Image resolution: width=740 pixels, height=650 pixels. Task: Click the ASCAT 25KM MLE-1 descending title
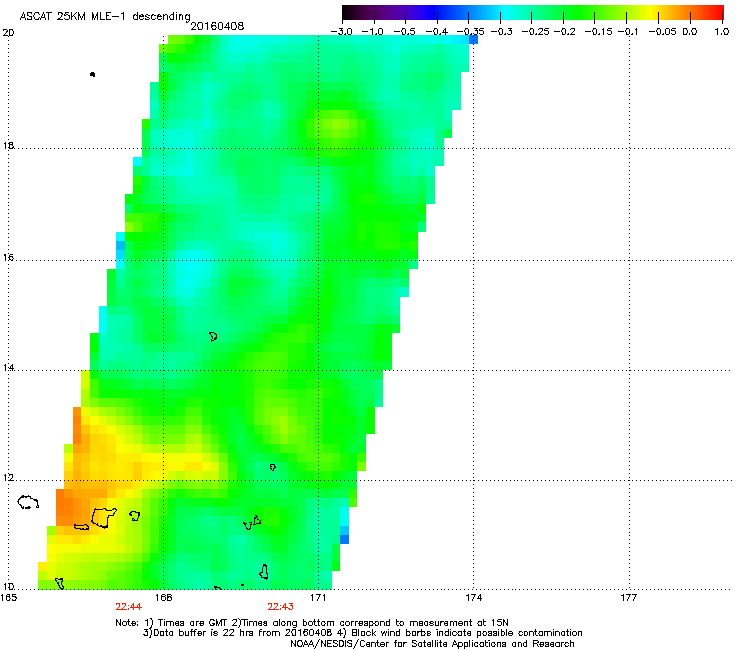tap(105, 16)
